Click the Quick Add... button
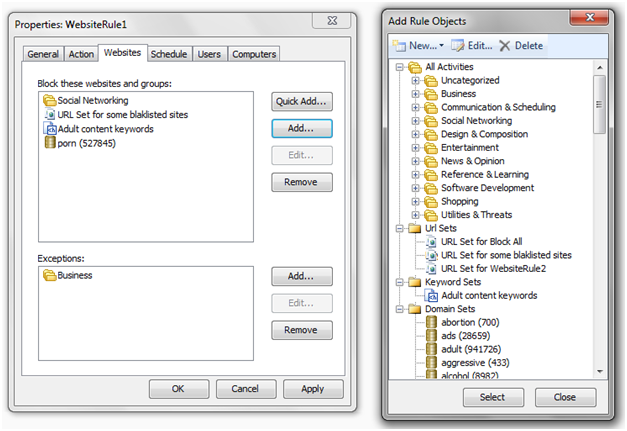Viewport: 627px width, 431px height. 302,102
